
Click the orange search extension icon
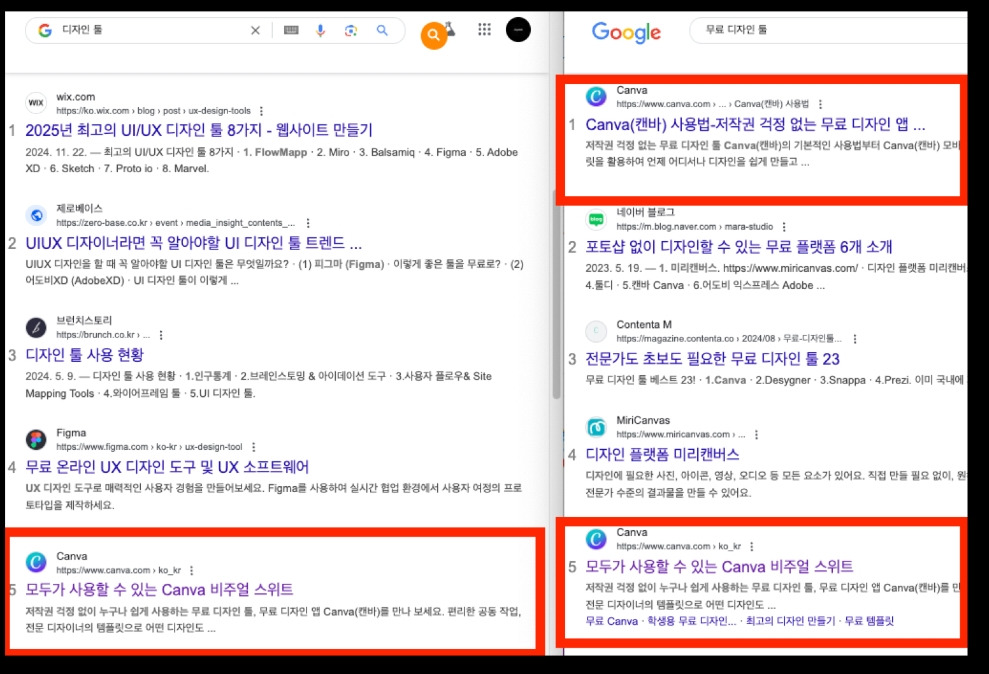[x=434, y=35]
